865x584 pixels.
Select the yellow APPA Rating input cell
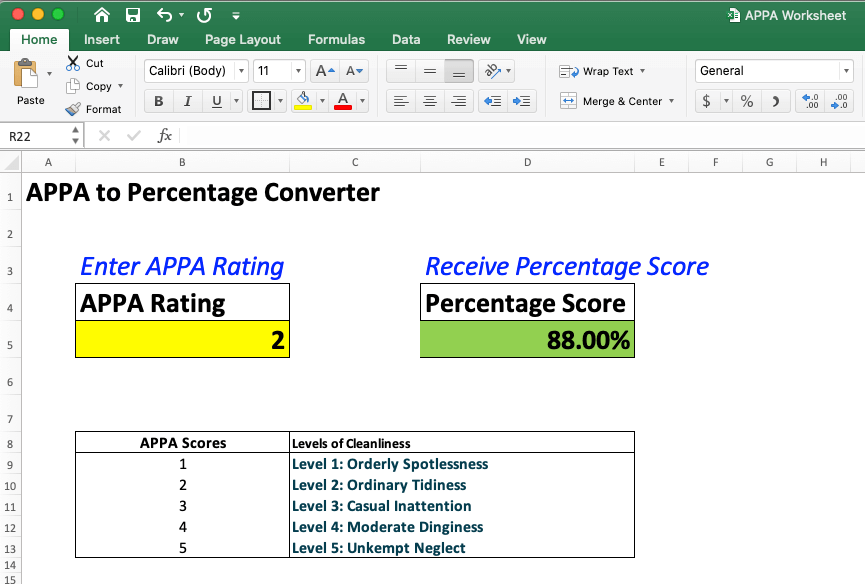(182, 340)
